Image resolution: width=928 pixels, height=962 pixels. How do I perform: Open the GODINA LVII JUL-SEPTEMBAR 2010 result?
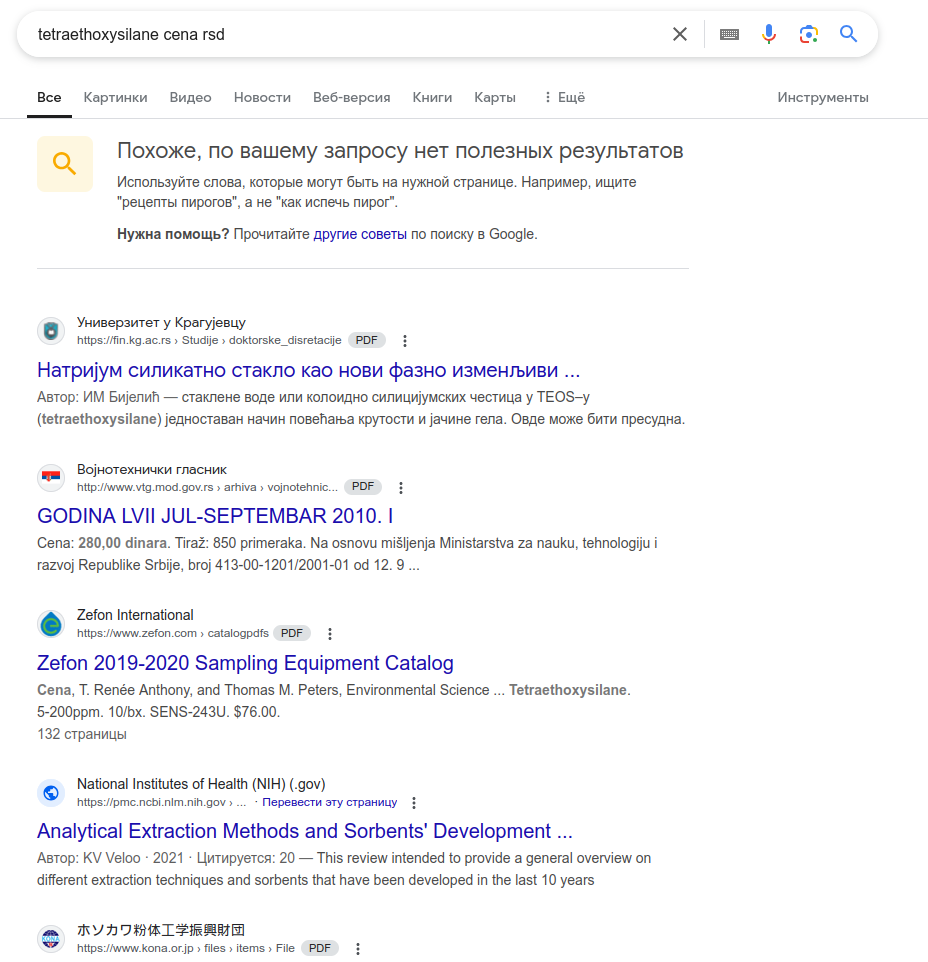coord(215,516)
